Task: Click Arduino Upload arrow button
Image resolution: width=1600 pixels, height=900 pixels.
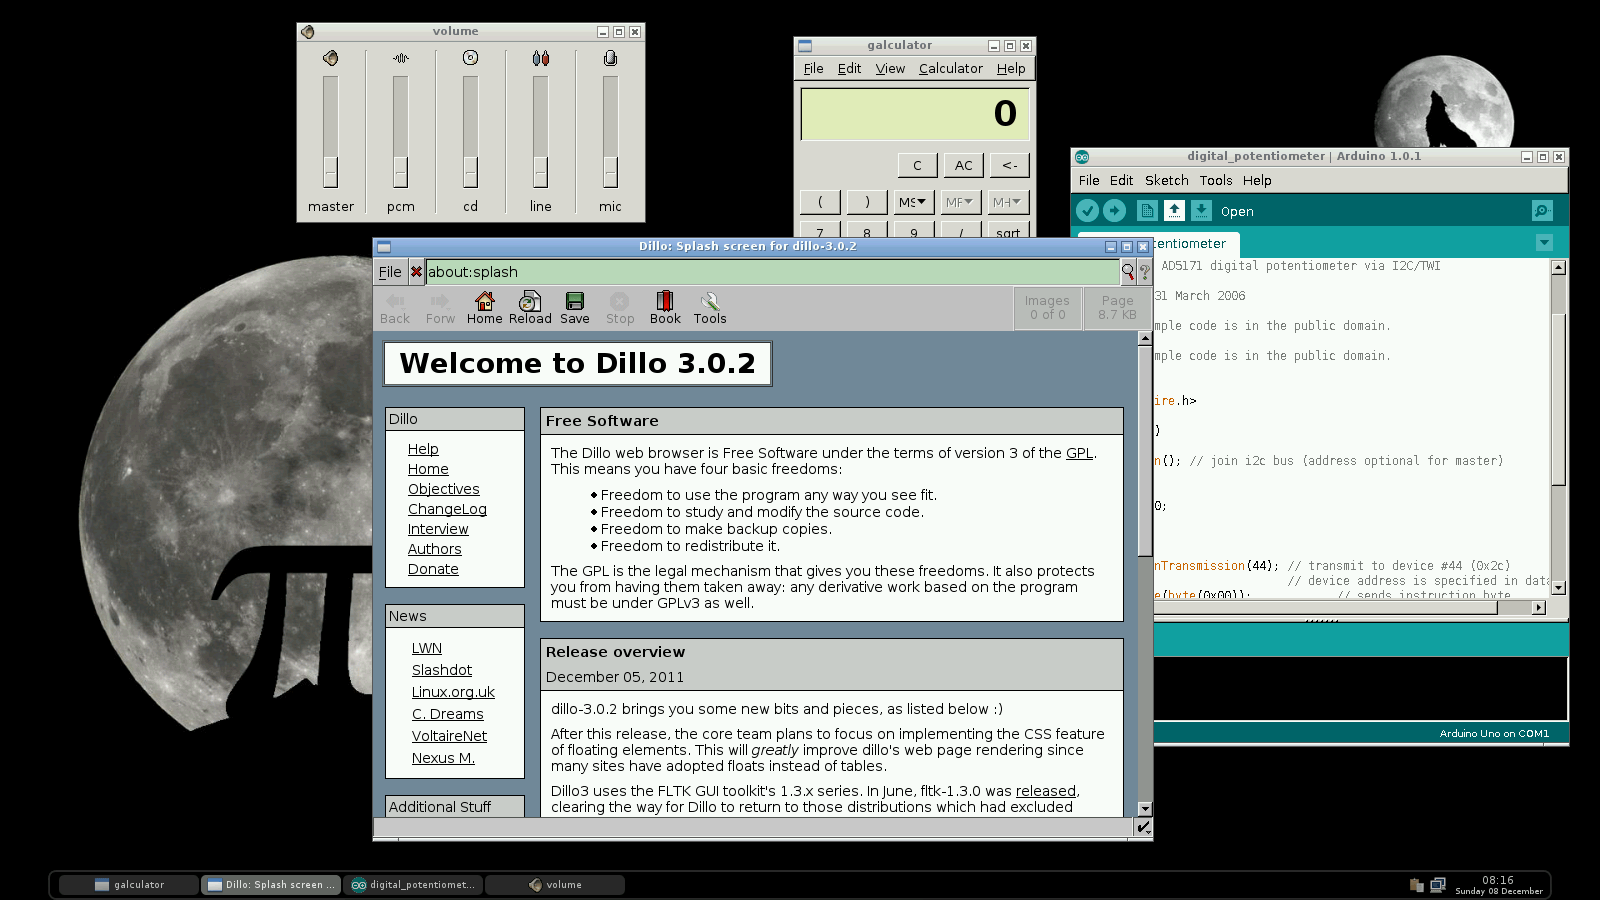Action: pyautogui.click(x=1115, y=211)
